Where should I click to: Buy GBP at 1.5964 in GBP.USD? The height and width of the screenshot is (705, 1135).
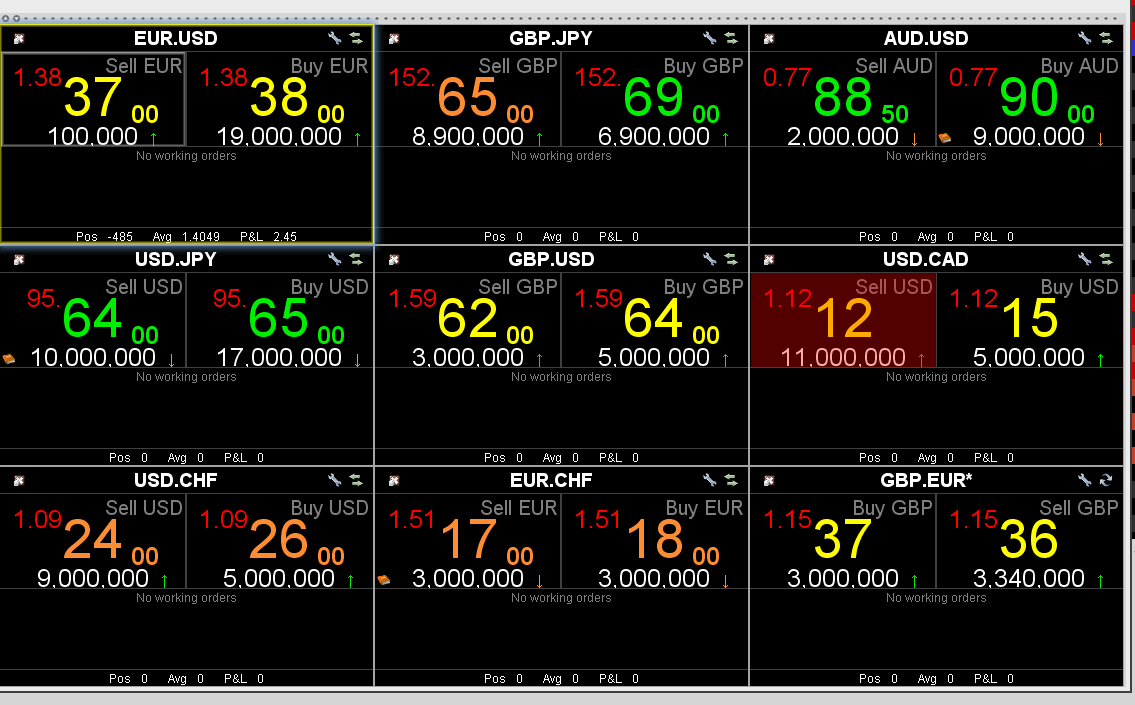coord(654,320)
